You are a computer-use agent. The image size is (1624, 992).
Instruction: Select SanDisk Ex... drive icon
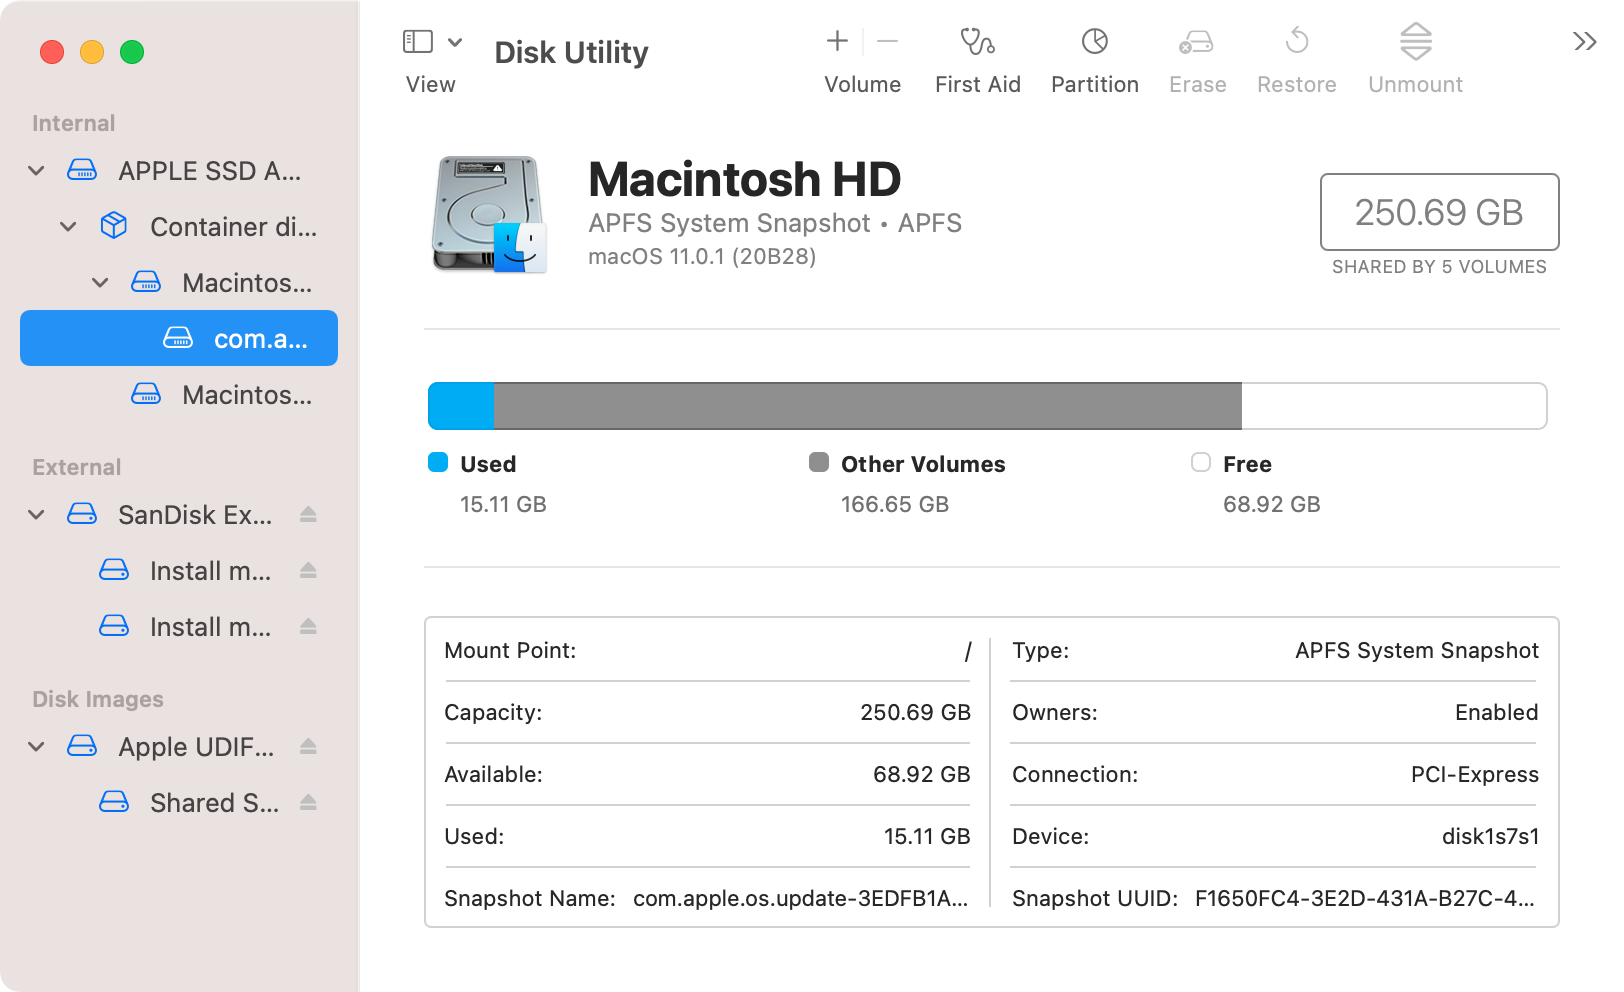tap(82, 514)
